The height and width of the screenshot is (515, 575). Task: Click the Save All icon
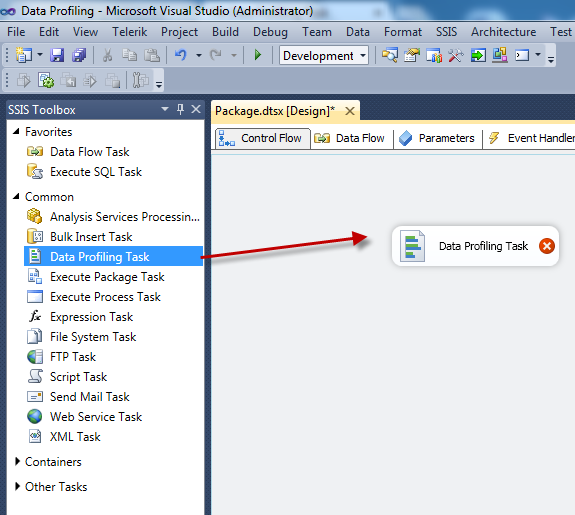79,55
